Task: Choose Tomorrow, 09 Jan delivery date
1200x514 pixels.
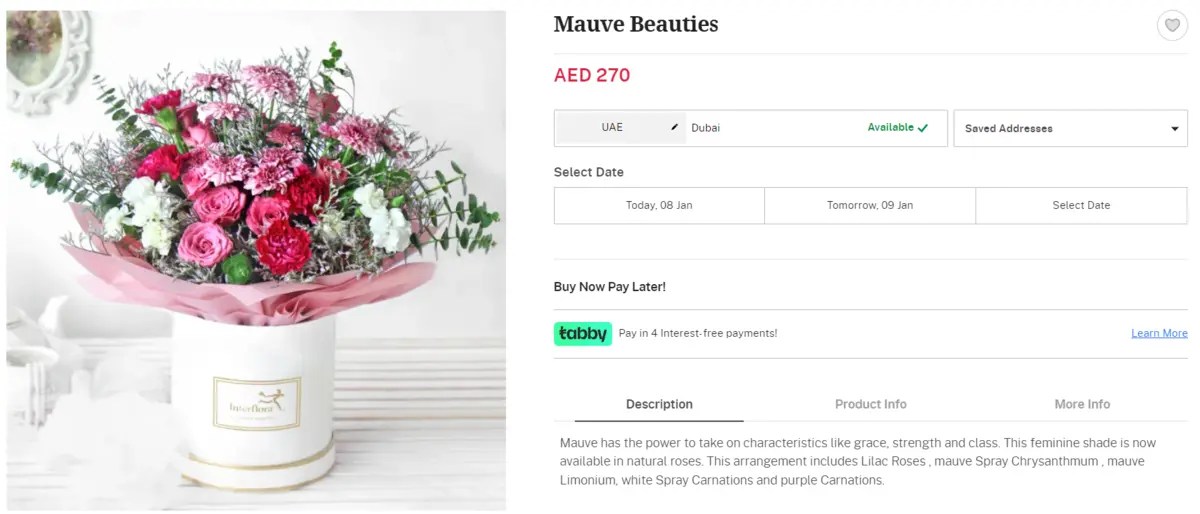Action: (x=870, y=205)
